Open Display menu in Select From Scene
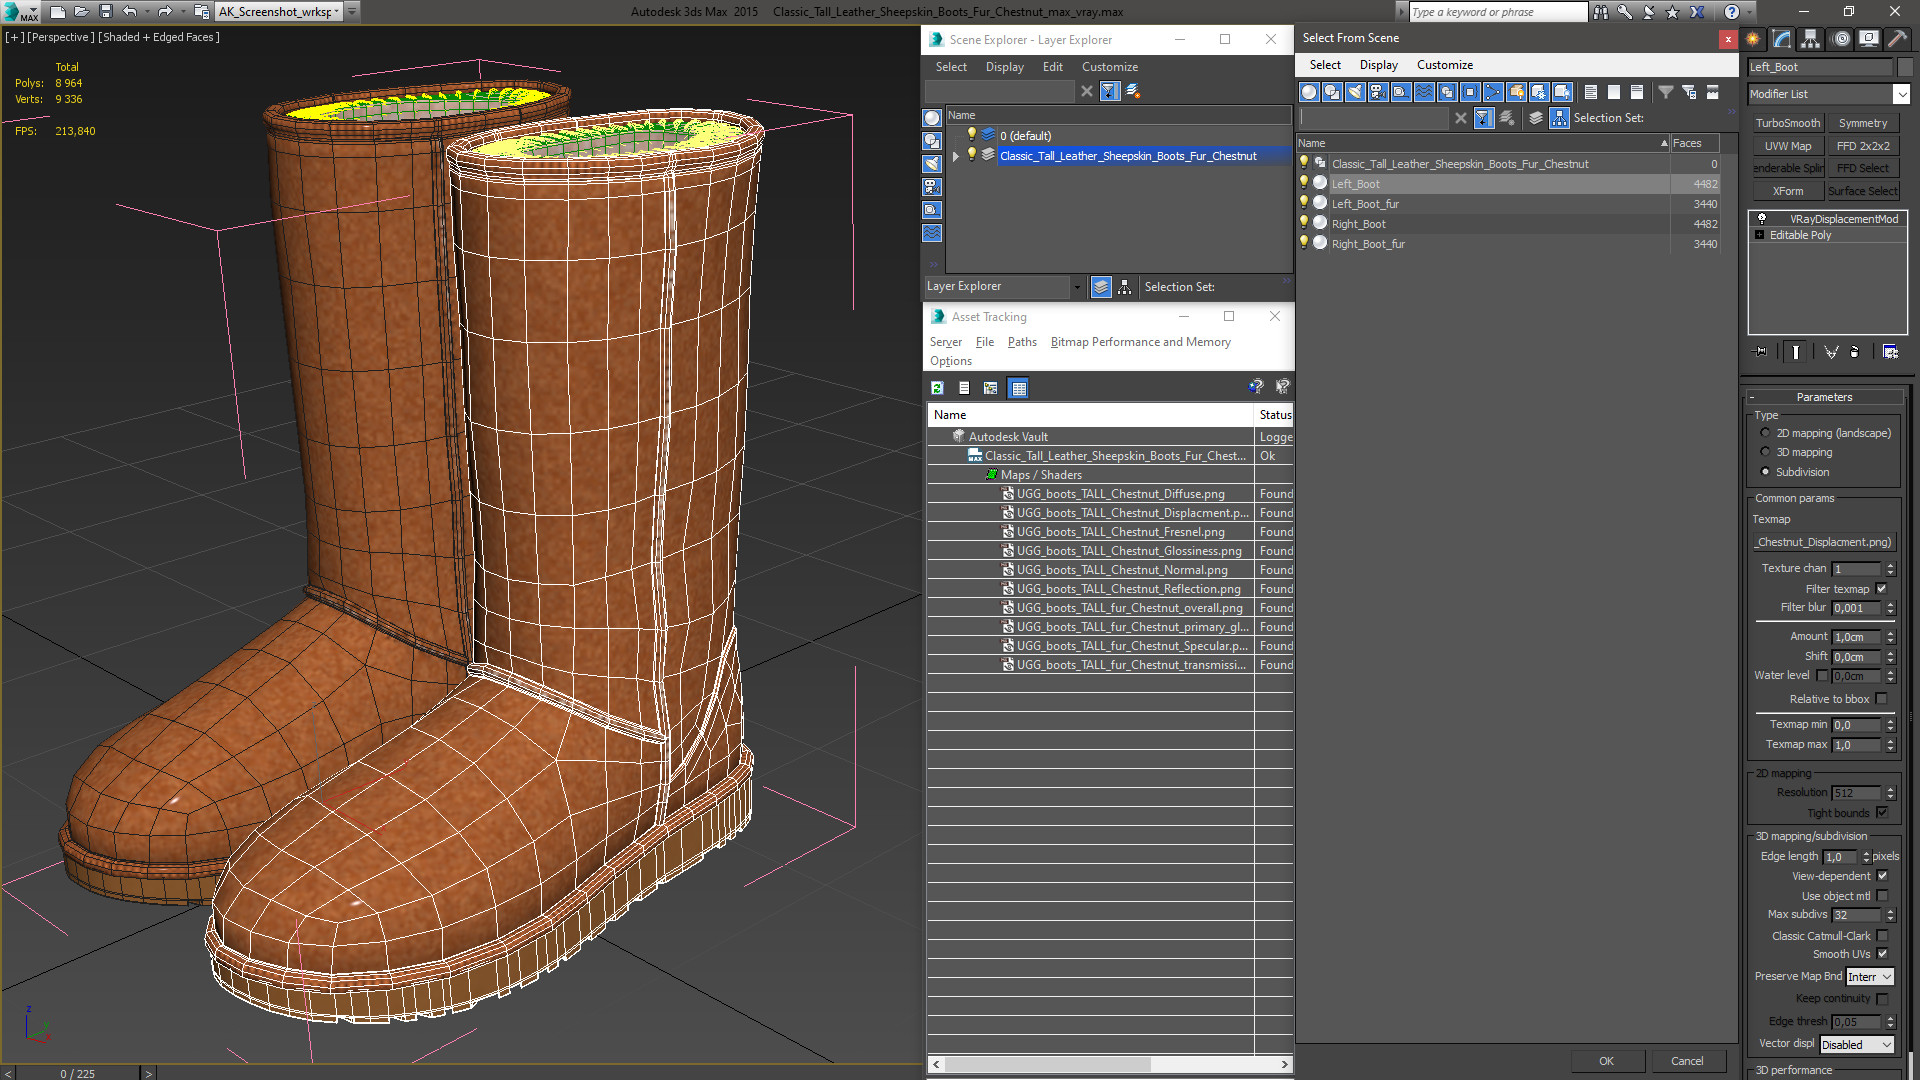Screen dimensions: 1920x1080 tap(1378, 65)
